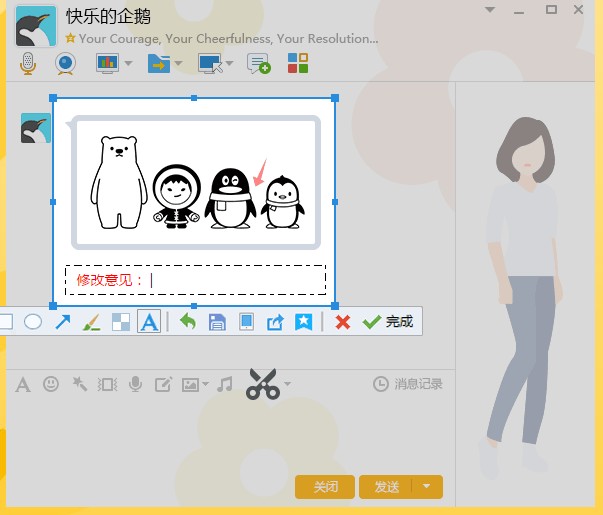
Task: Send a window shake icon
Action: click(107, 384)
